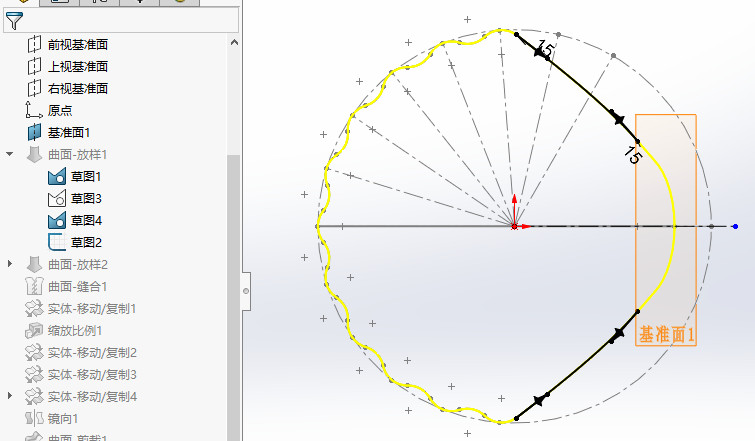The width and height of the screenshot is (755, 441).
Task: Select the 曲面-缝合1 label
Action: (78, 287)
